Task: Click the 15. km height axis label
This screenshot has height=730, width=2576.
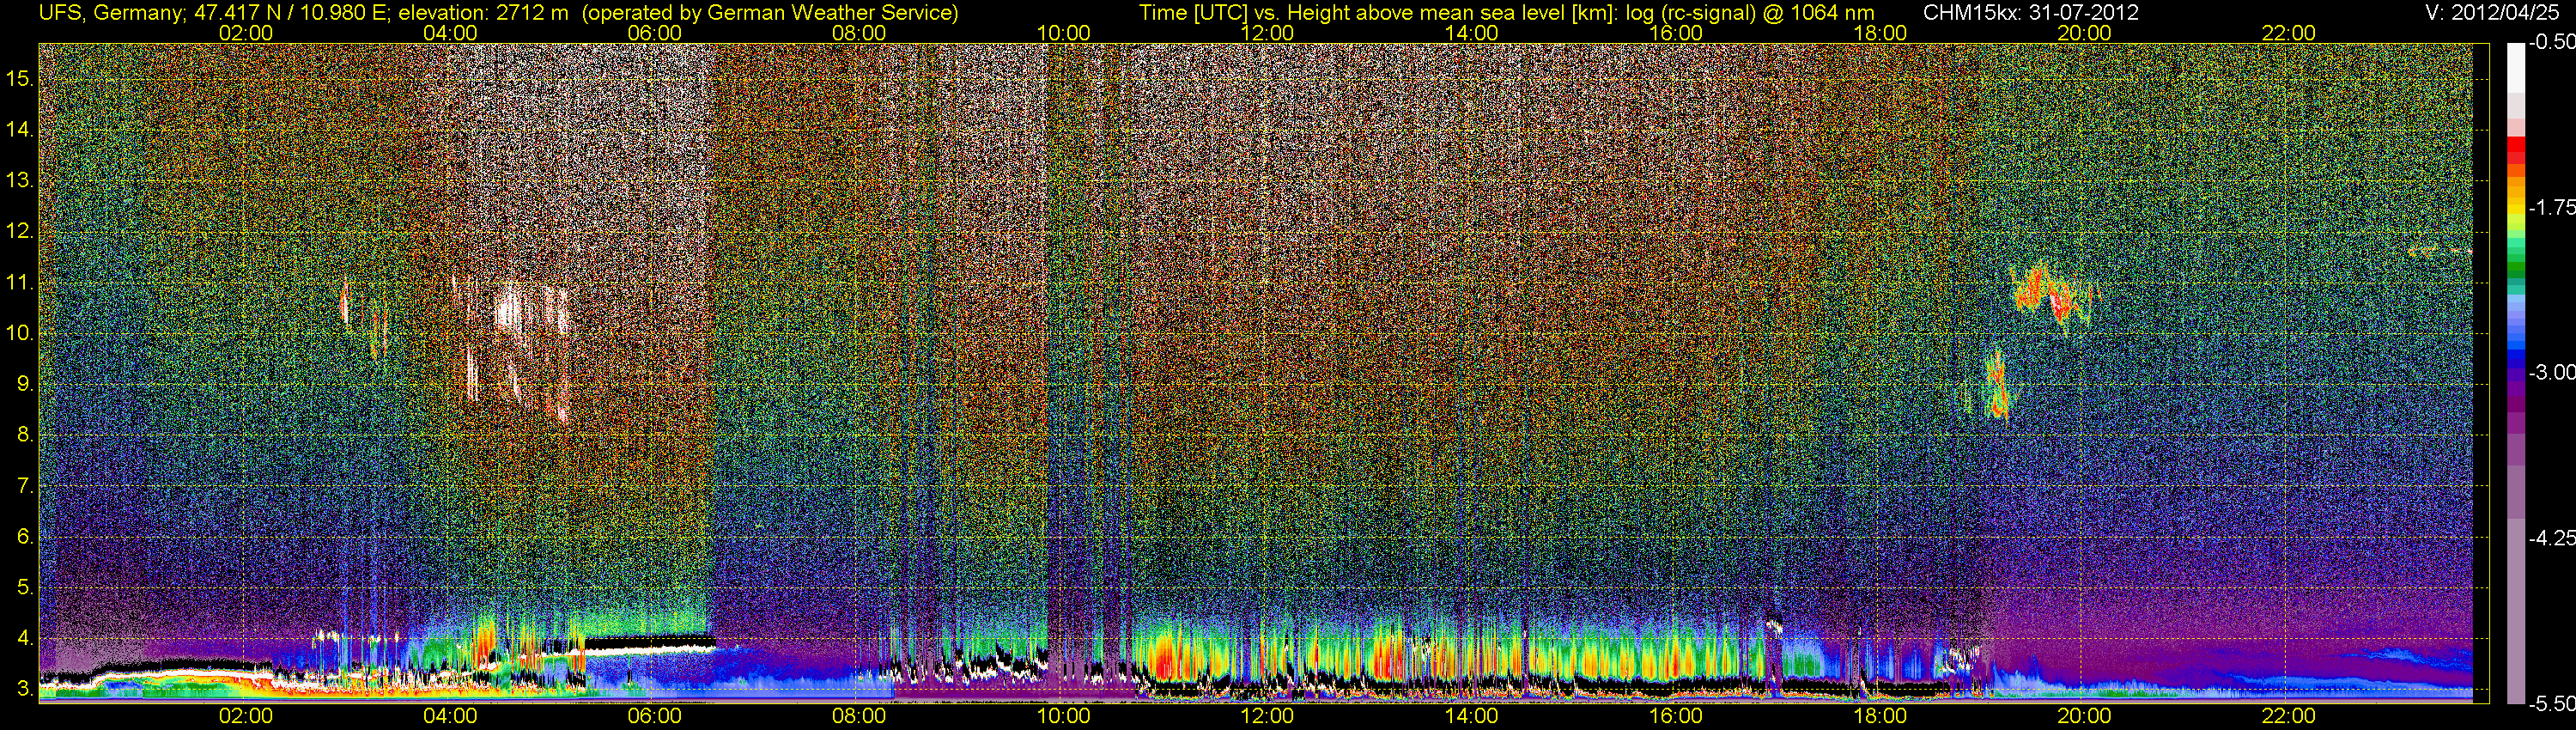Action: coord(20,79)
